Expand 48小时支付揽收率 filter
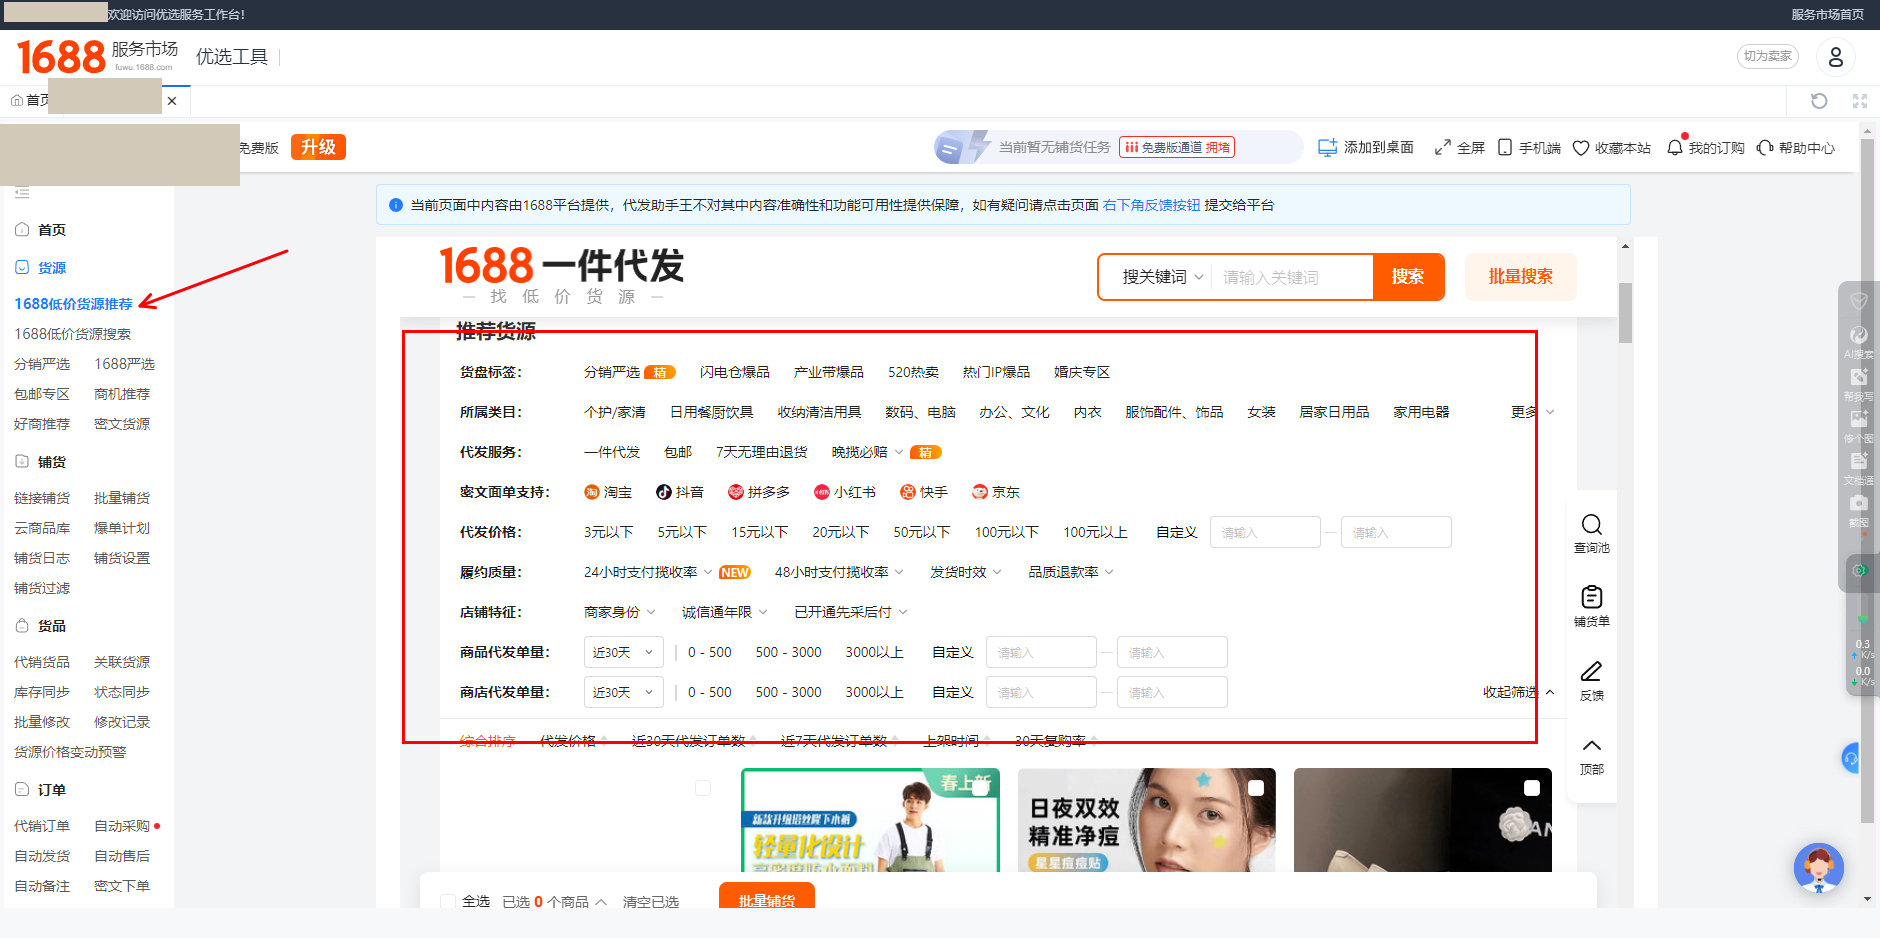 coord(839,572)
